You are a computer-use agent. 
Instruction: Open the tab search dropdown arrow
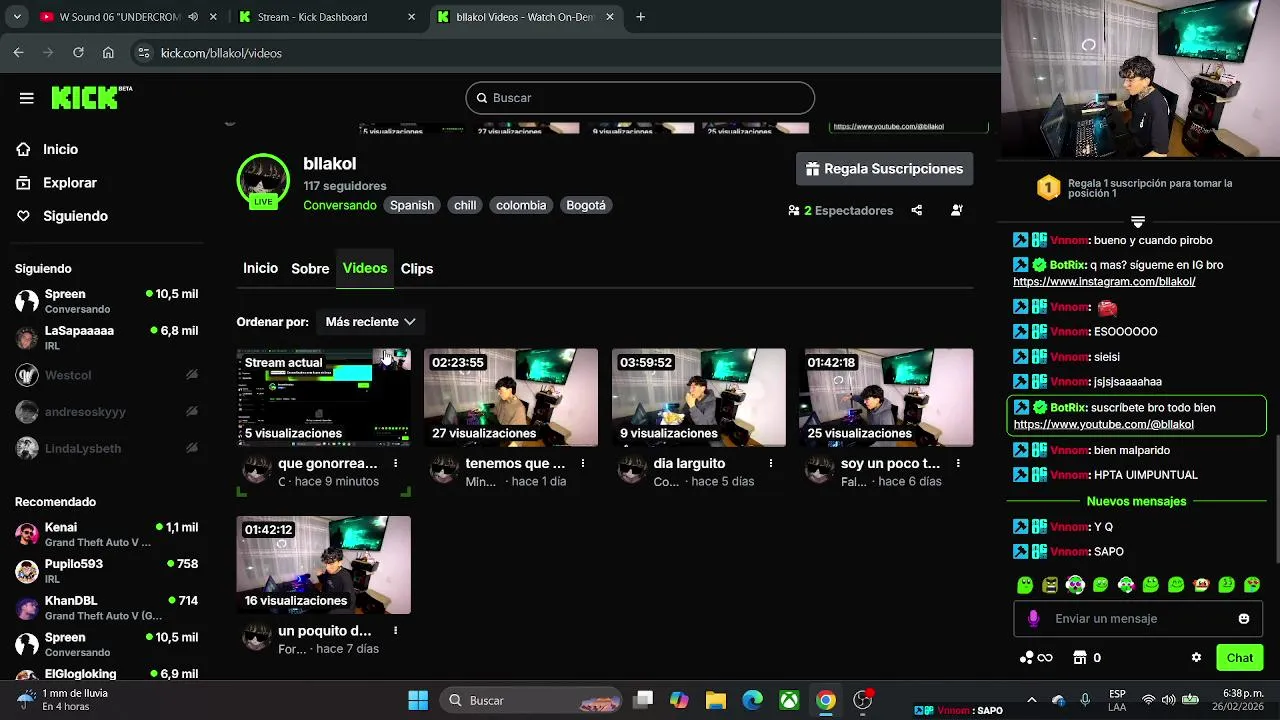coord(16,17)
